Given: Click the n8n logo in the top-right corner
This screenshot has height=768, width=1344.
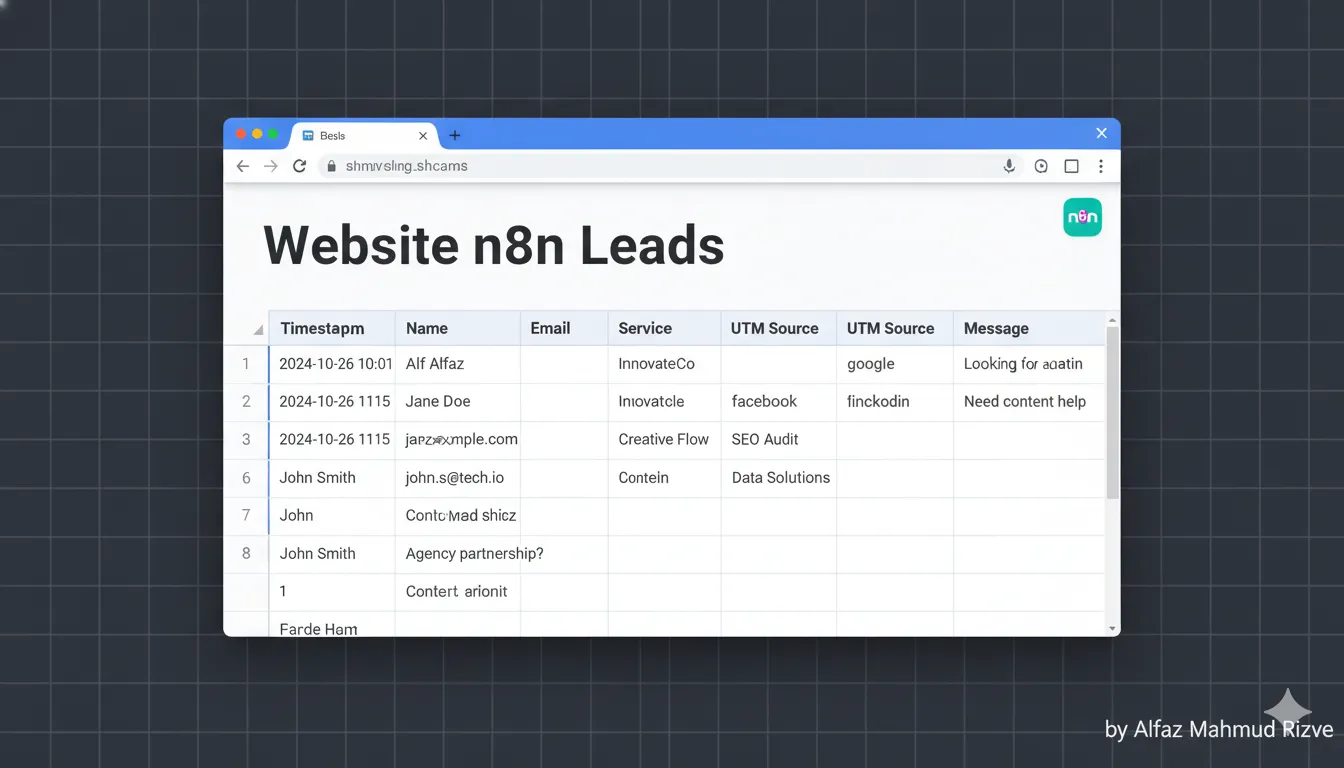Looking at the screenshot, I should [1082, 216].
